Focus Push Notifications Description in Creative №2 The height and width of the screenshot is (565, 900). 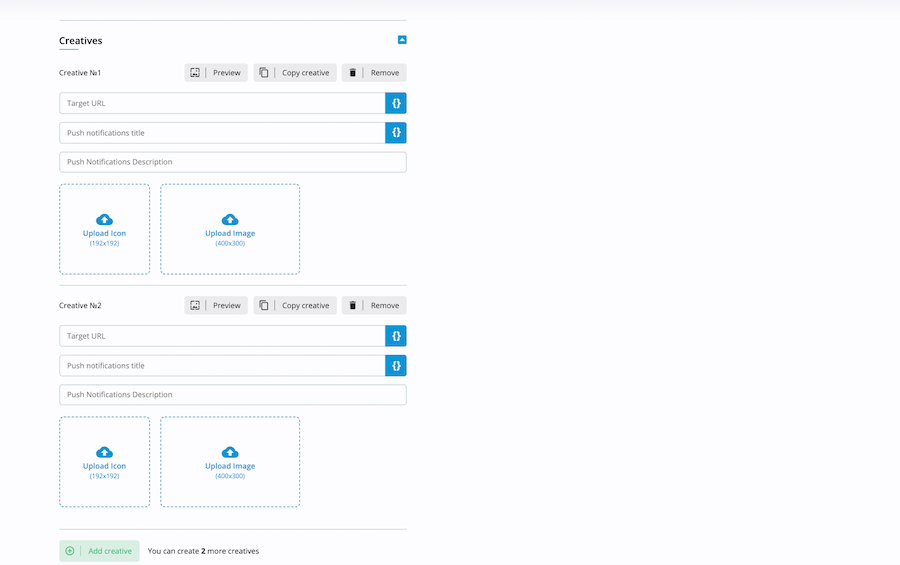(232, 394)
